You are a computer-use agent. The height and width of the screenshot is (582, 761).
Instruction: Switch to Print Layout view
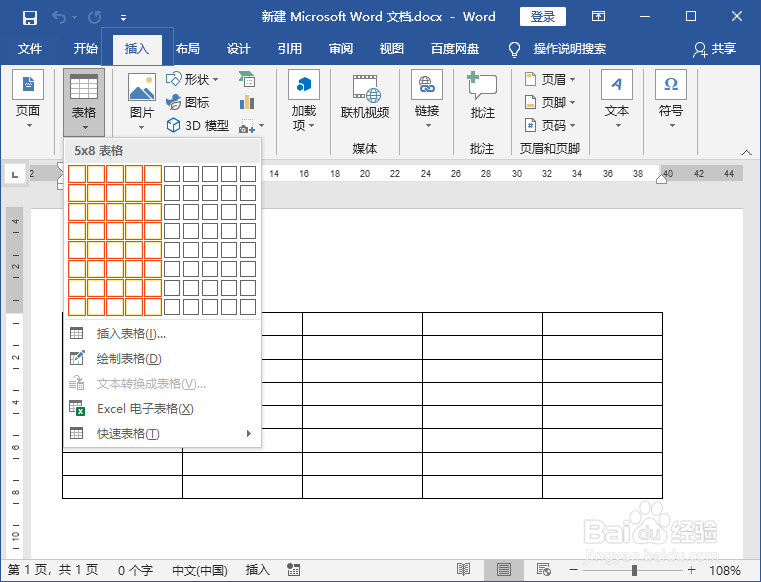pyautogui.click(x=504, y=569)
